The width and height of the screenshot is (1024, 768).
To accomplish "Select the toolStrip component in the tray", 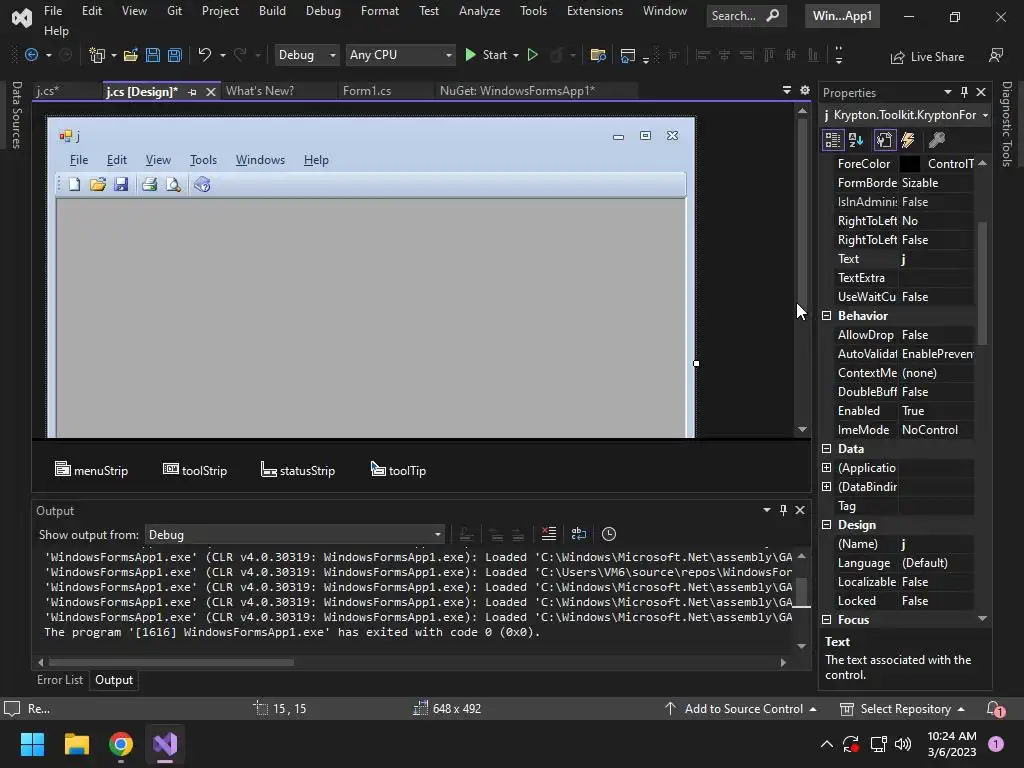I will coord(195,470).
